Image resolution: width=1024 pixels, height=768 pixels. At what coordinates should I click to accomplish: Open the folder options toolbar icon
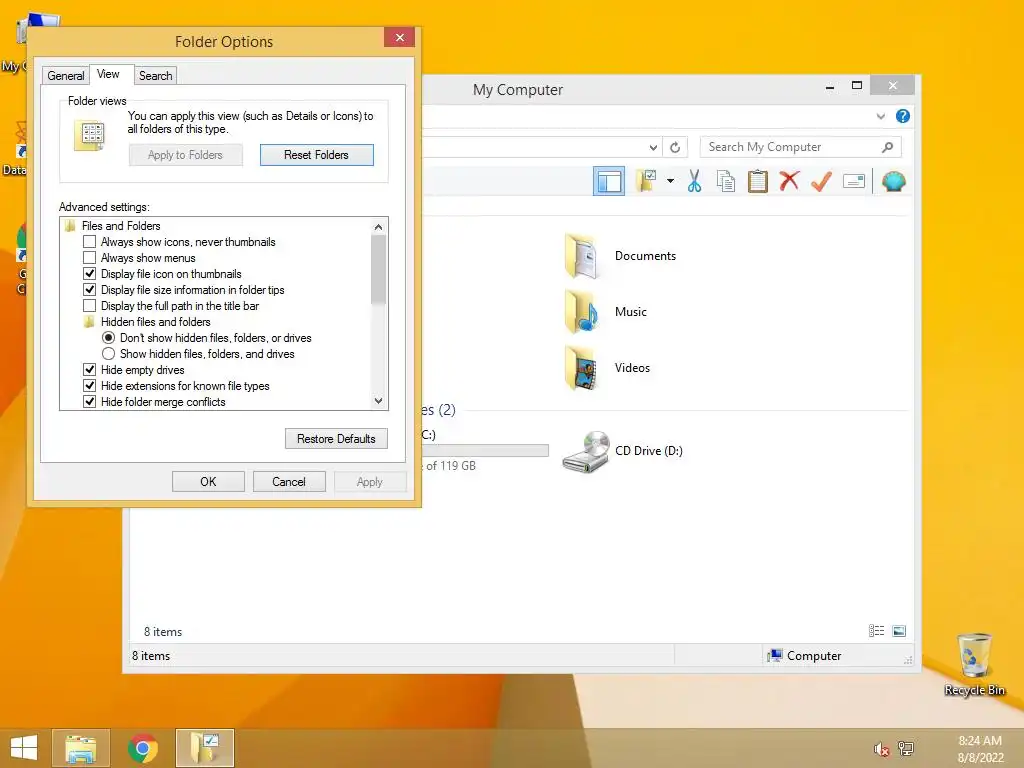click(647, 181)
